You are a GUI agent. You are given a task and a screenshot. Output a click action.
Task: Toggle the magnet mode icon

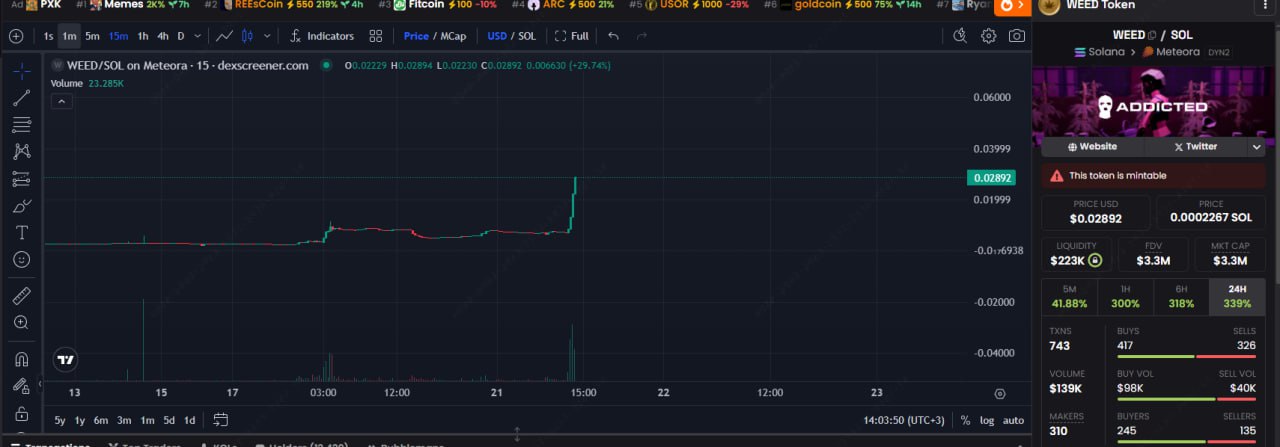(21, 359)
